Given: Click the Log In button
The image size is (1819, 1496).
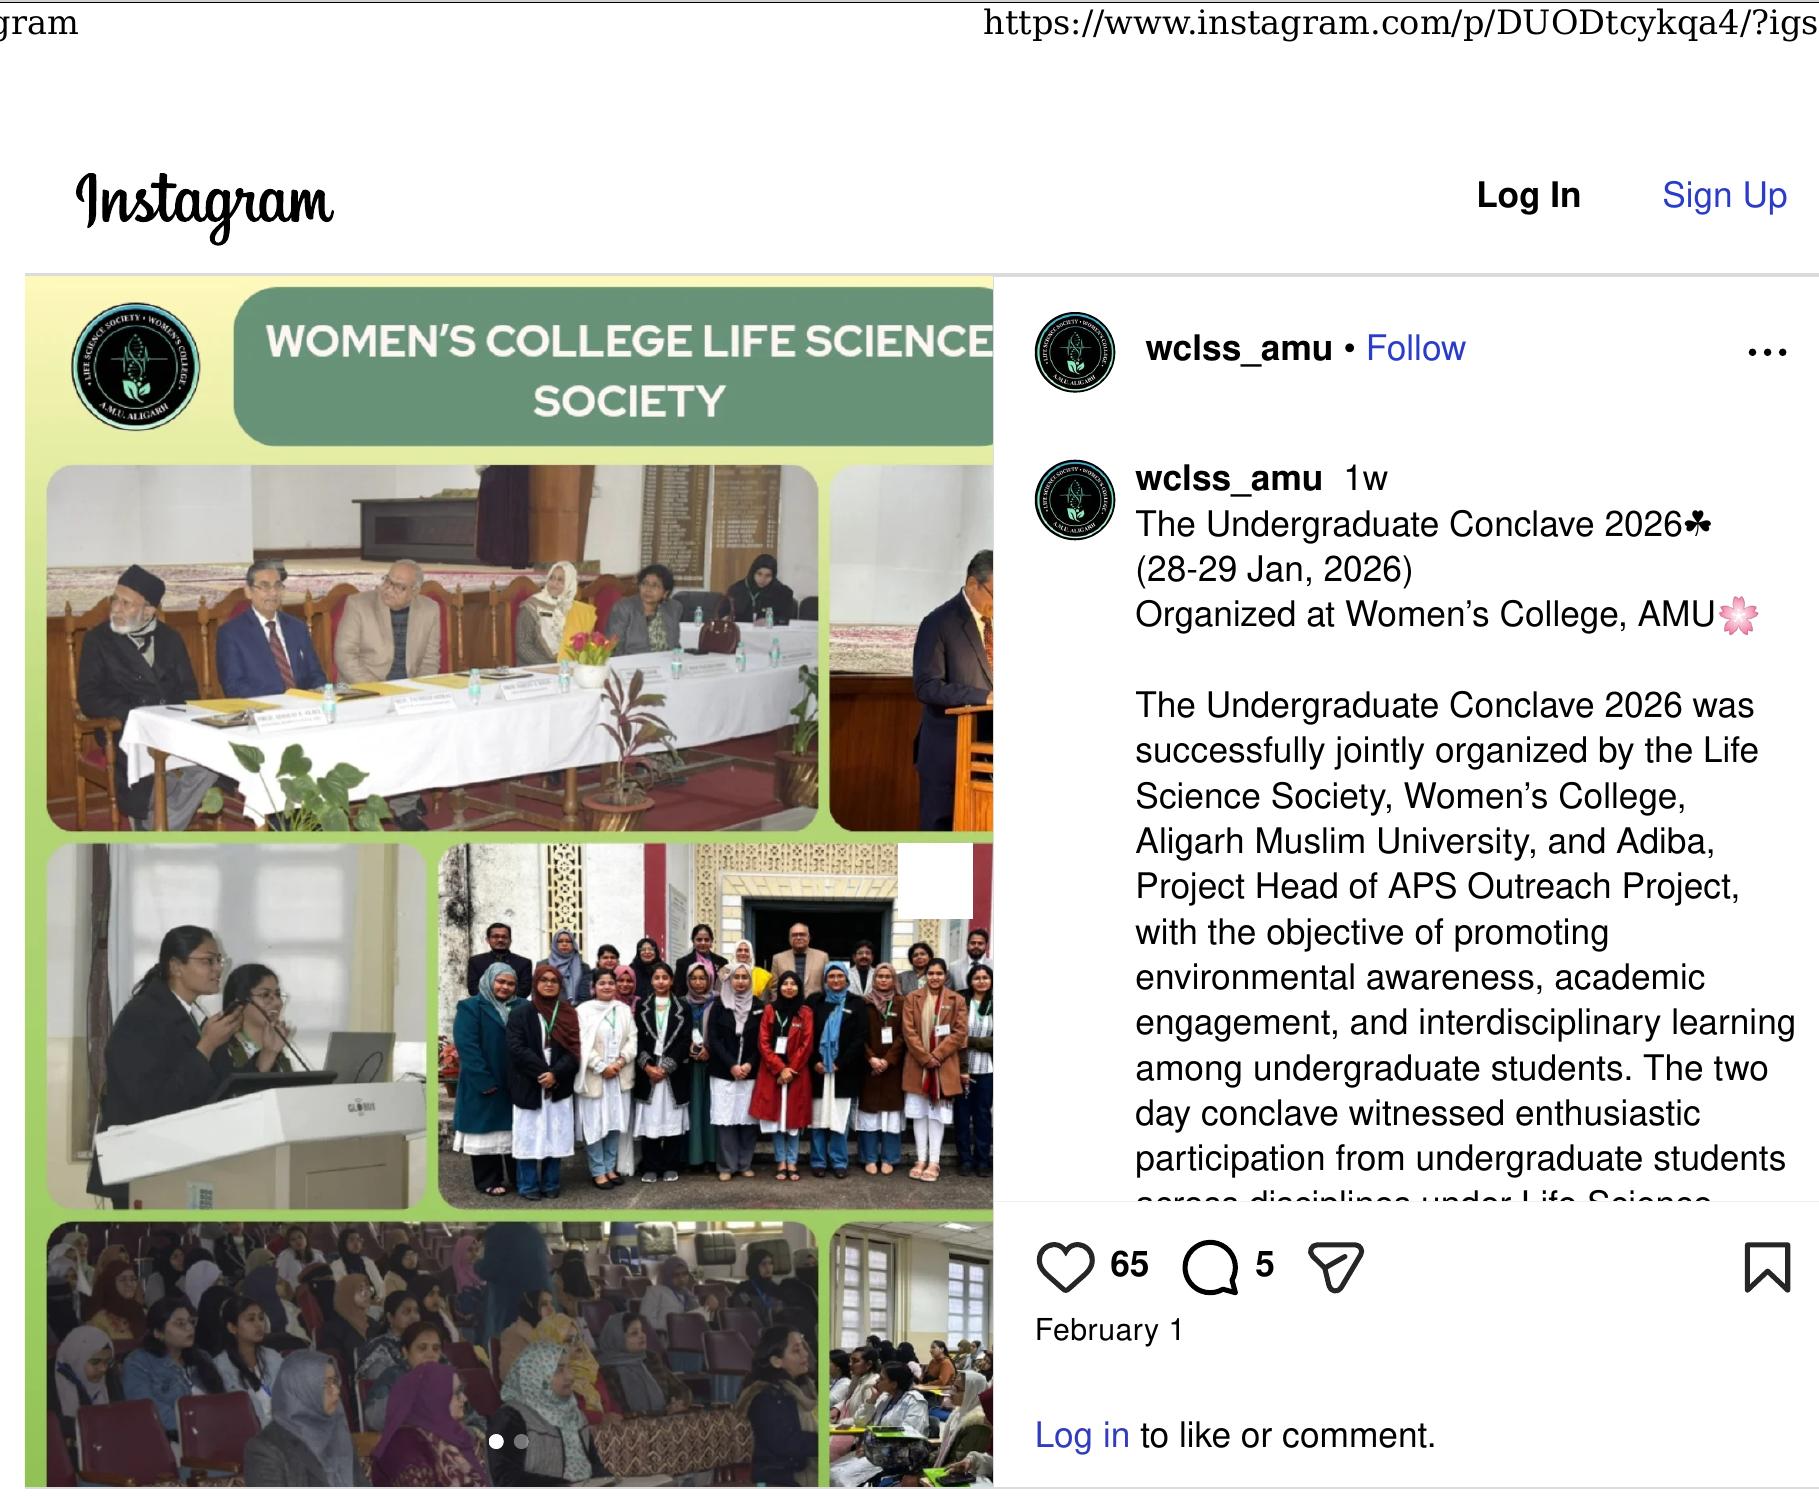Looking at the screenshot, I should coord(1528,195).
